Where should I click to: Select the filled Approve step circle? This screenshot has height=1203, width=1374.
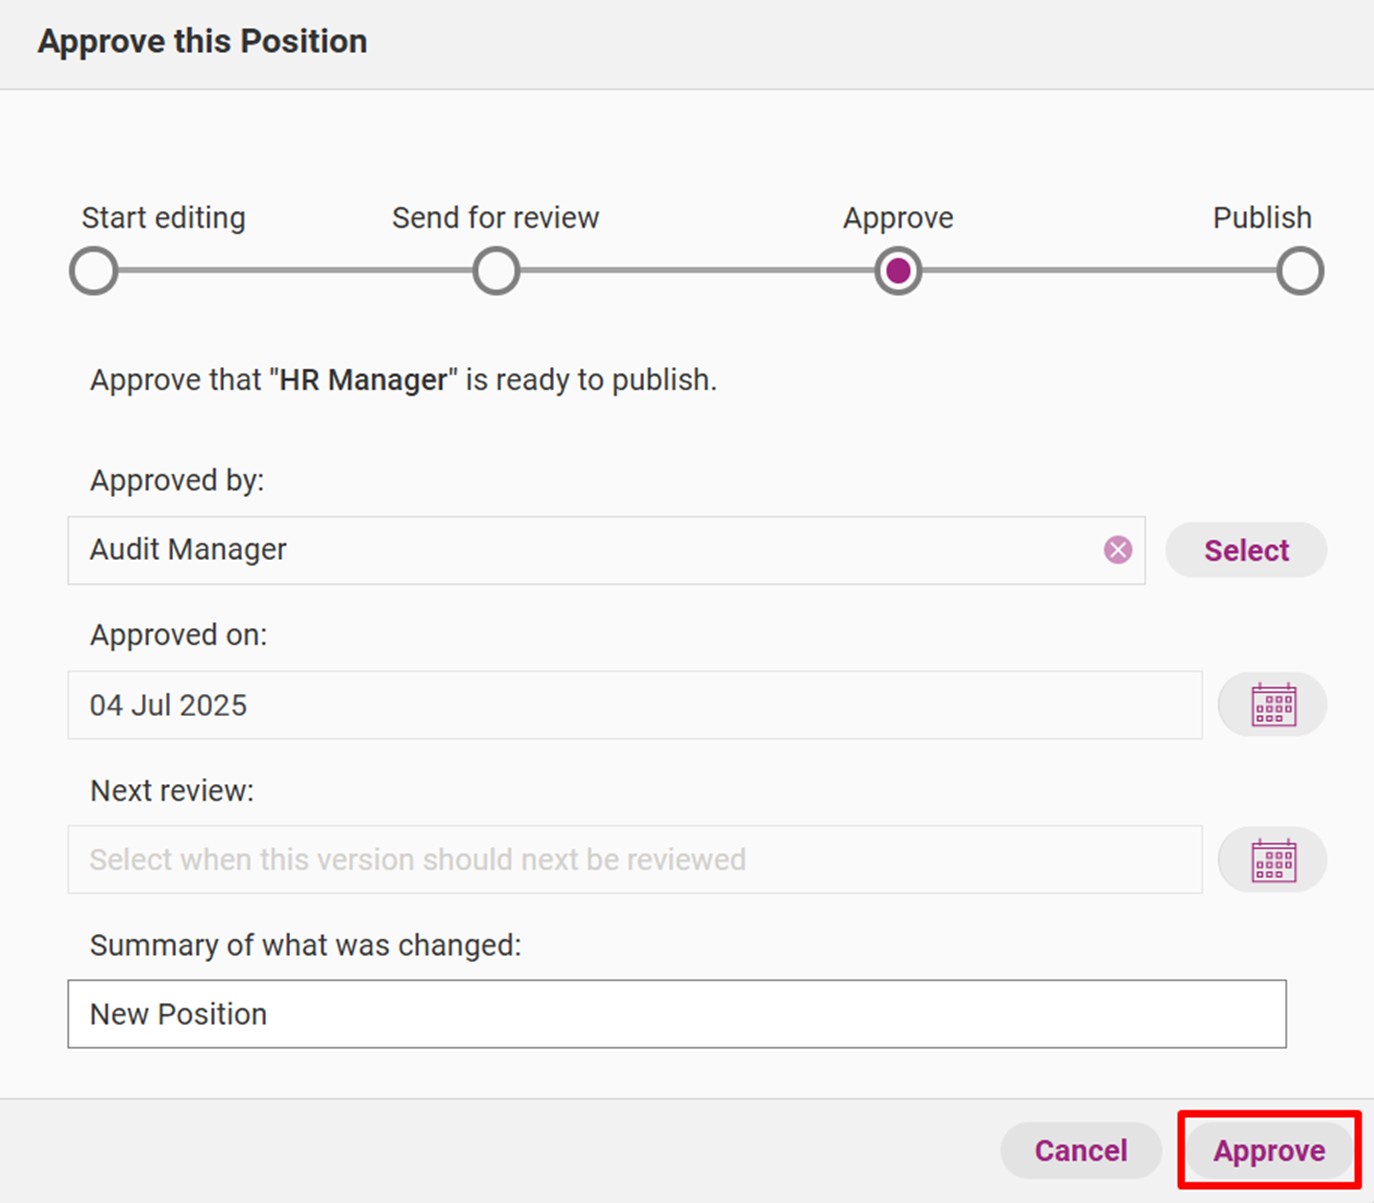coord(898,271)
